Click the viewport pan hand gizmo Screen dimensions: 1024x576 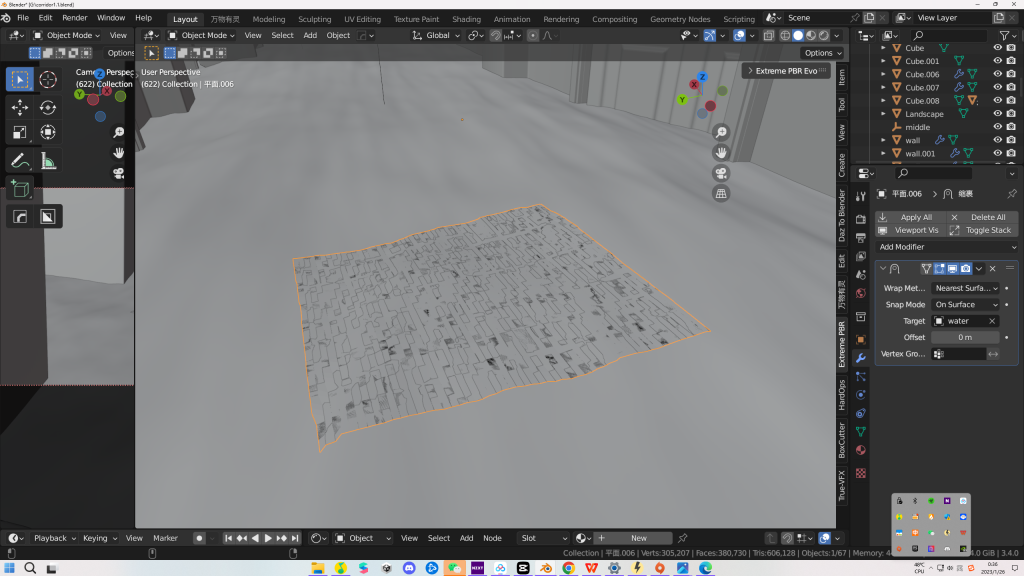coord(721,153)
